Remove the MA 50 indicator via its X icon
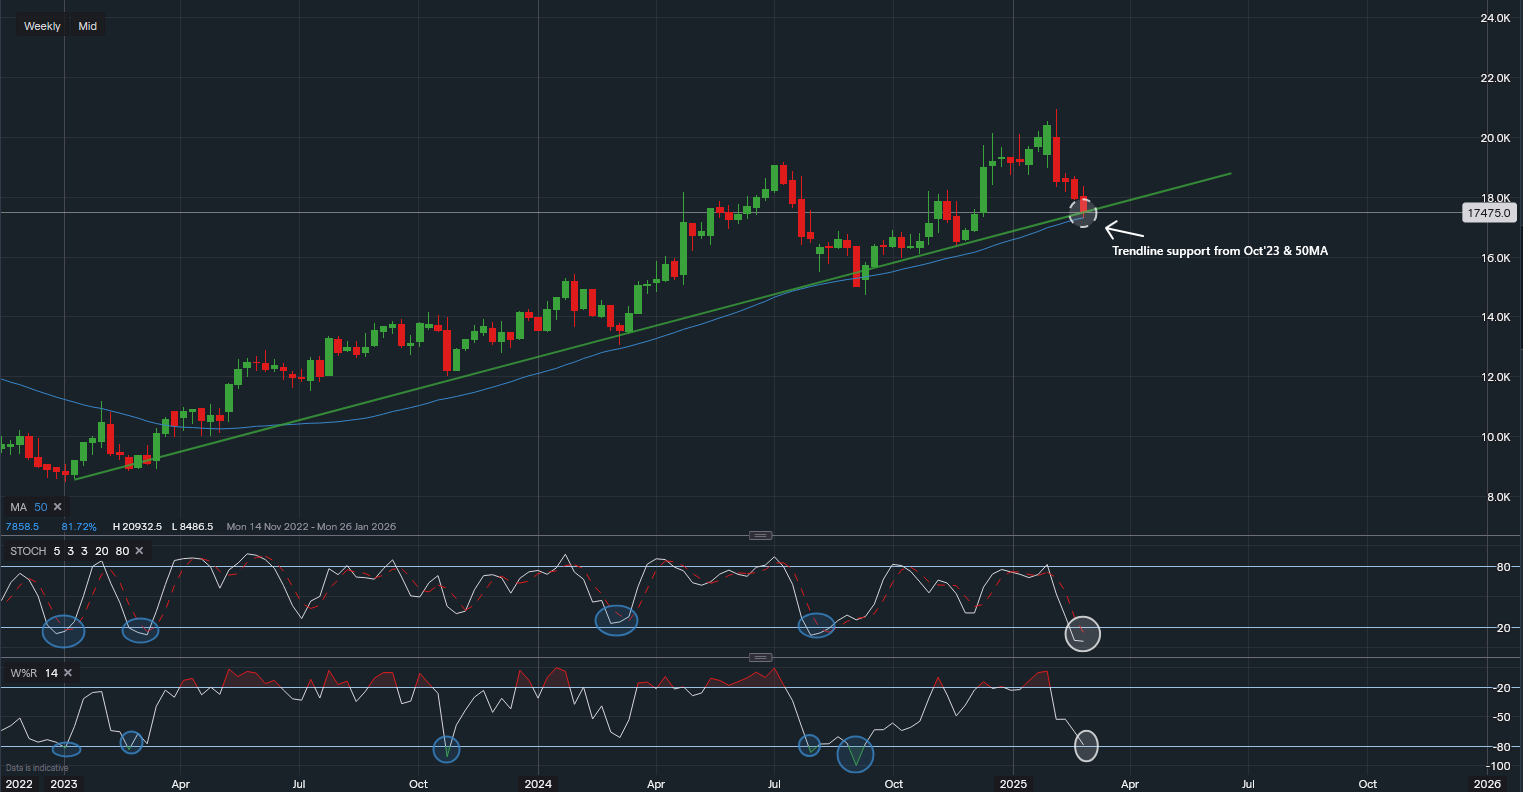The height and width of the screenshot is (792, 1523). click(x=58, y=507)
